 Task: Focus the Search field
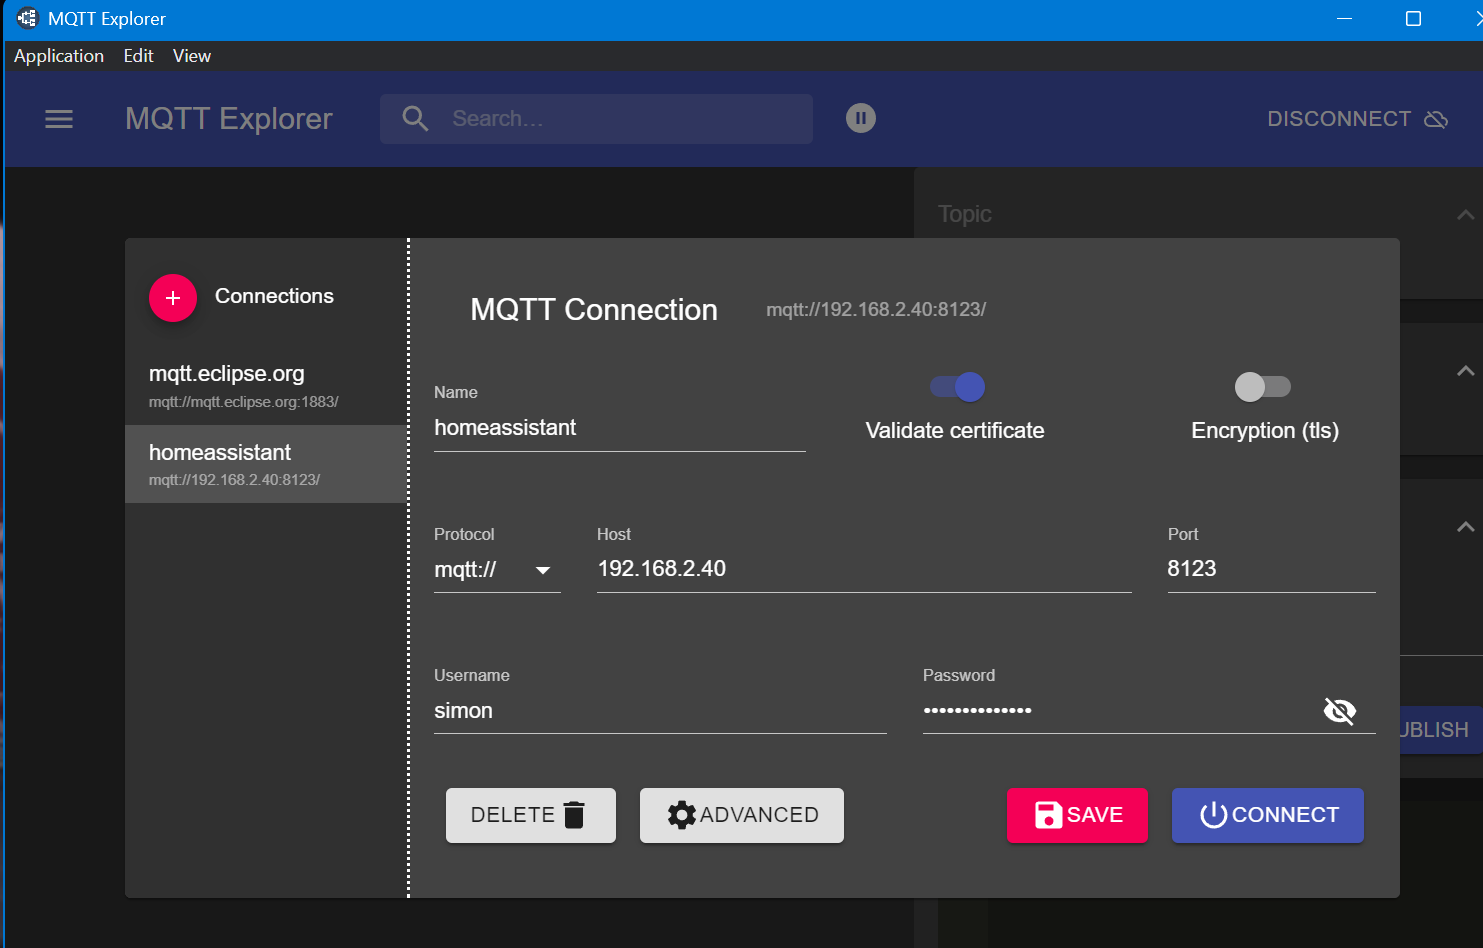tap(596, 119)
